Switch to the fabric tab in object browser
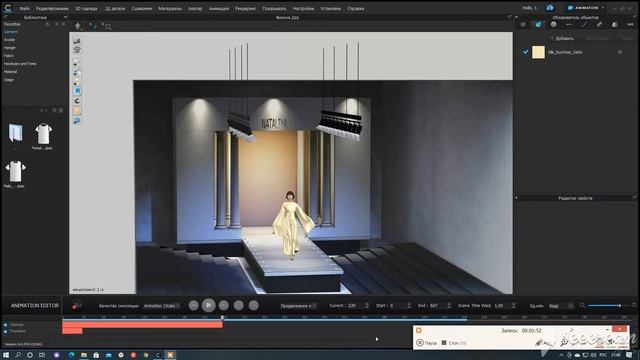640x360 pixels. point(538,24)
